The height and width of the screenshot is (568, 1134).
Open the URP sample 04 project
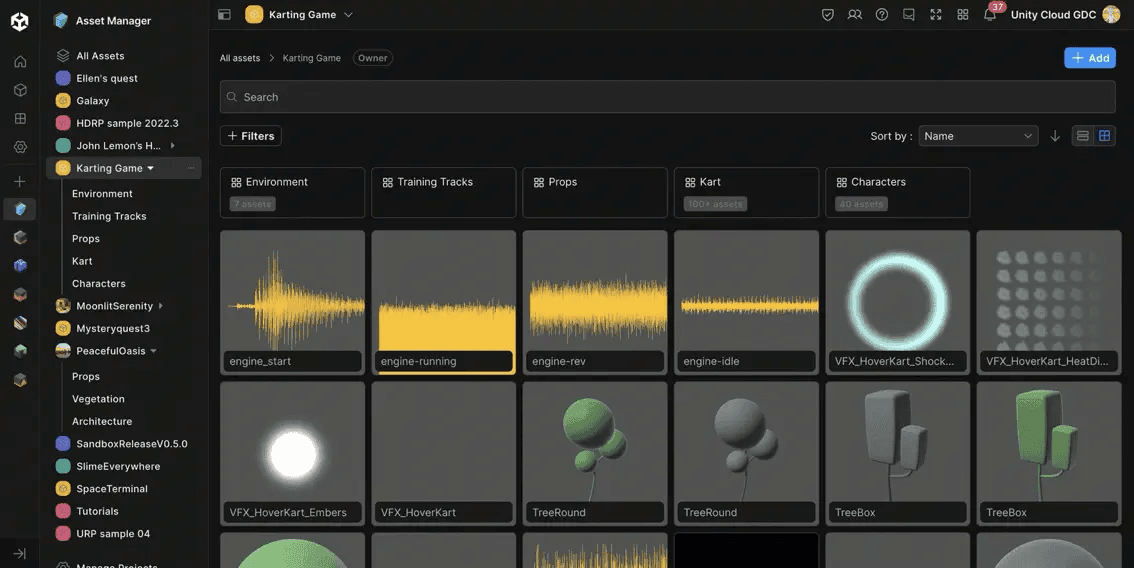(113, 533)
